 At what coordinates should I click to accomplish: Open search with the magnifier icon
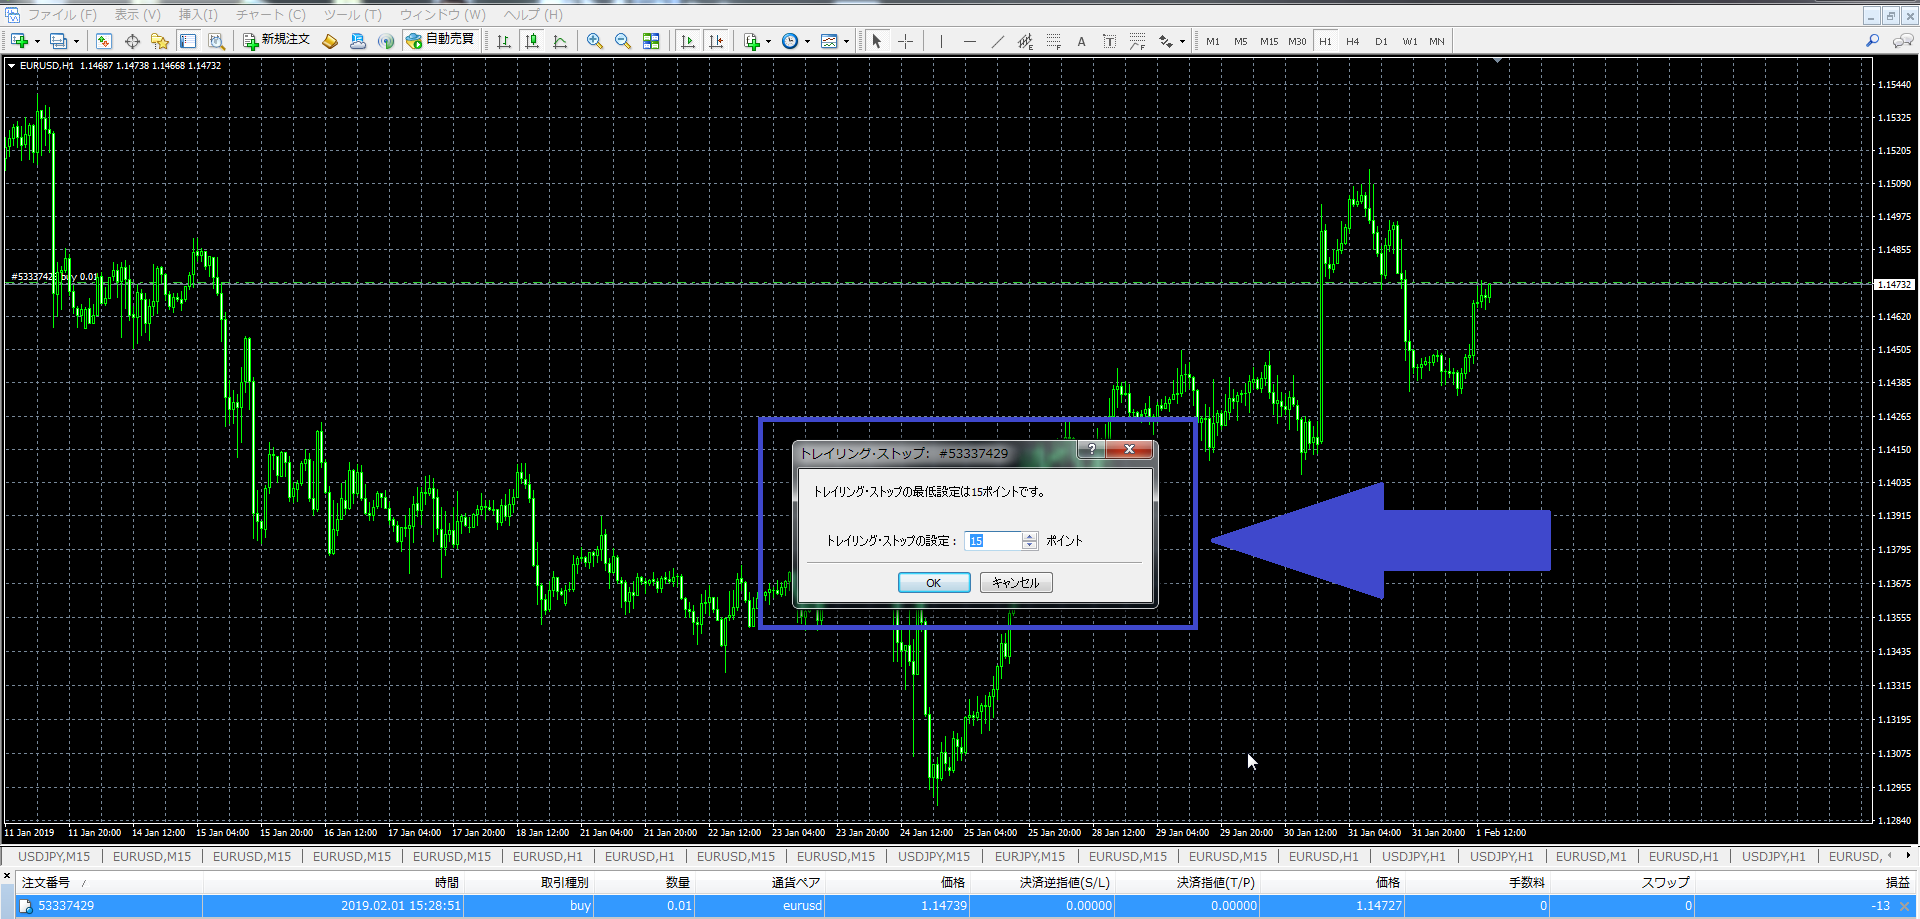pyautogui.click(x=1872, y=41)
